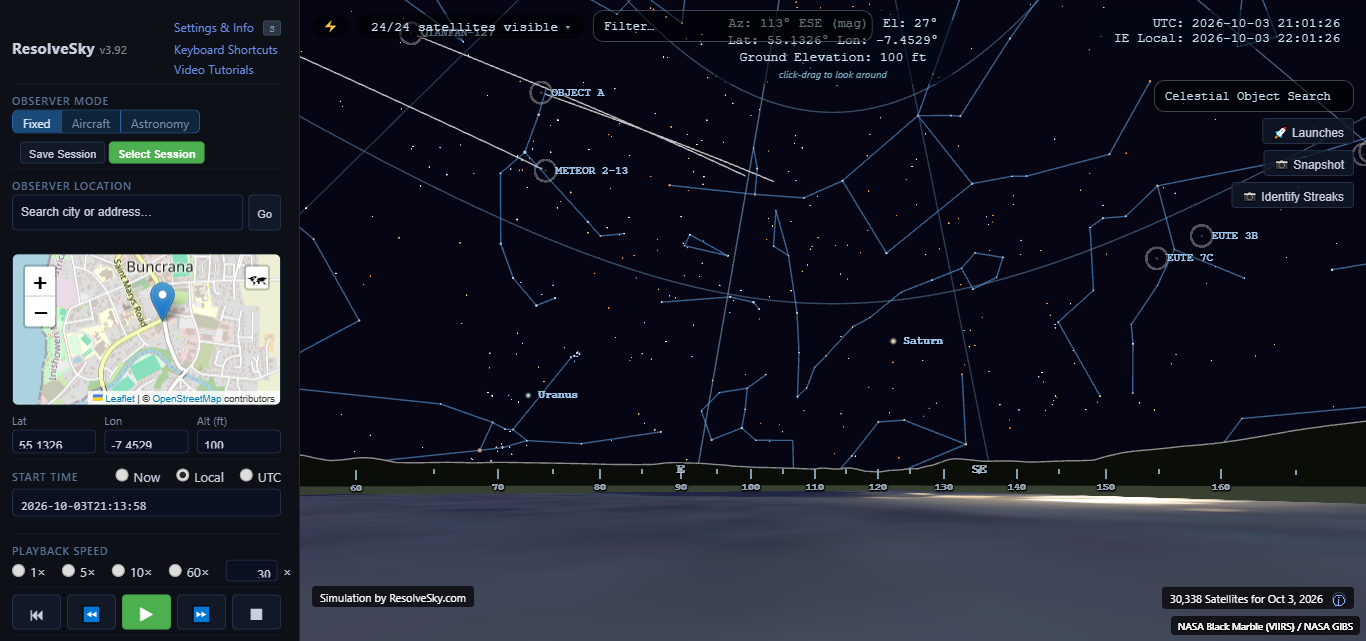Click the Uranus planet marker
Screen dimensions: 1366x641
click(528, 395)
